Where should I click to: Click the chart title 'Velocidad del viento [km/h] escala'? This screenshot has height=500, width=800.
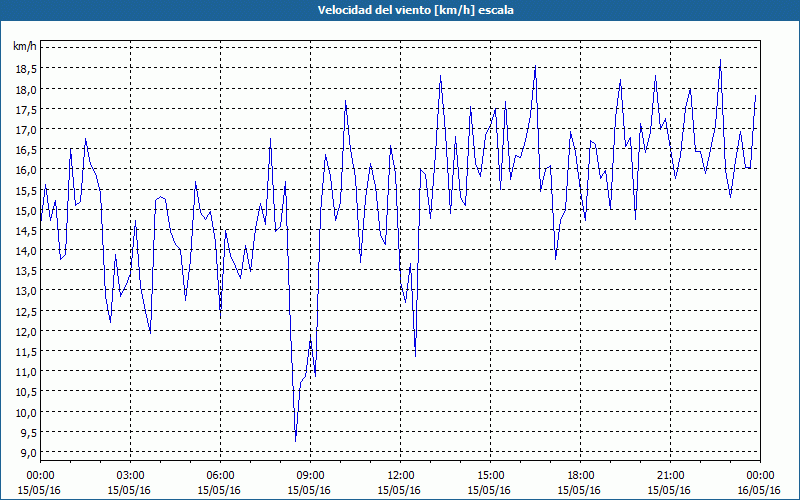click(415, 10)
